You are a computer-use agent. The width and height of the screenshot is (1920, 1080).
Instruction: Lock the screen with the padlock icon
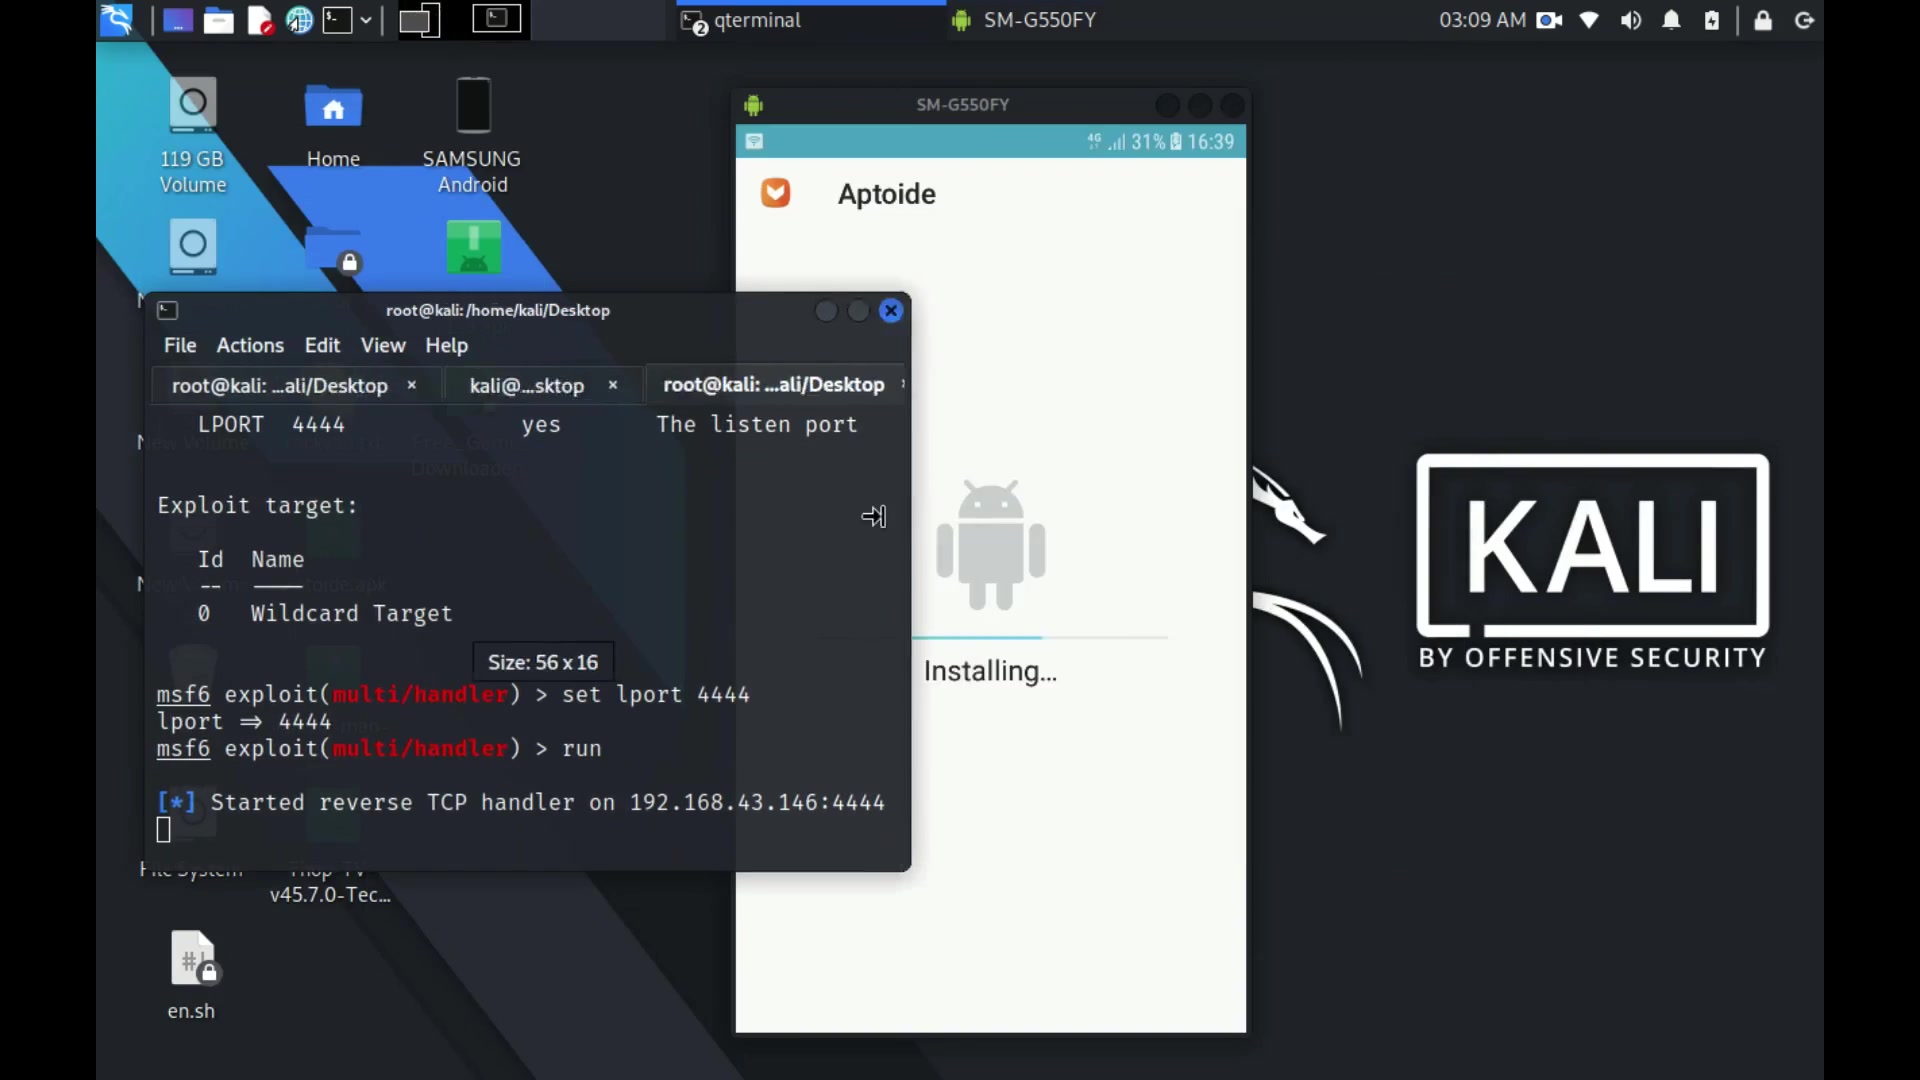point(1763,20)
